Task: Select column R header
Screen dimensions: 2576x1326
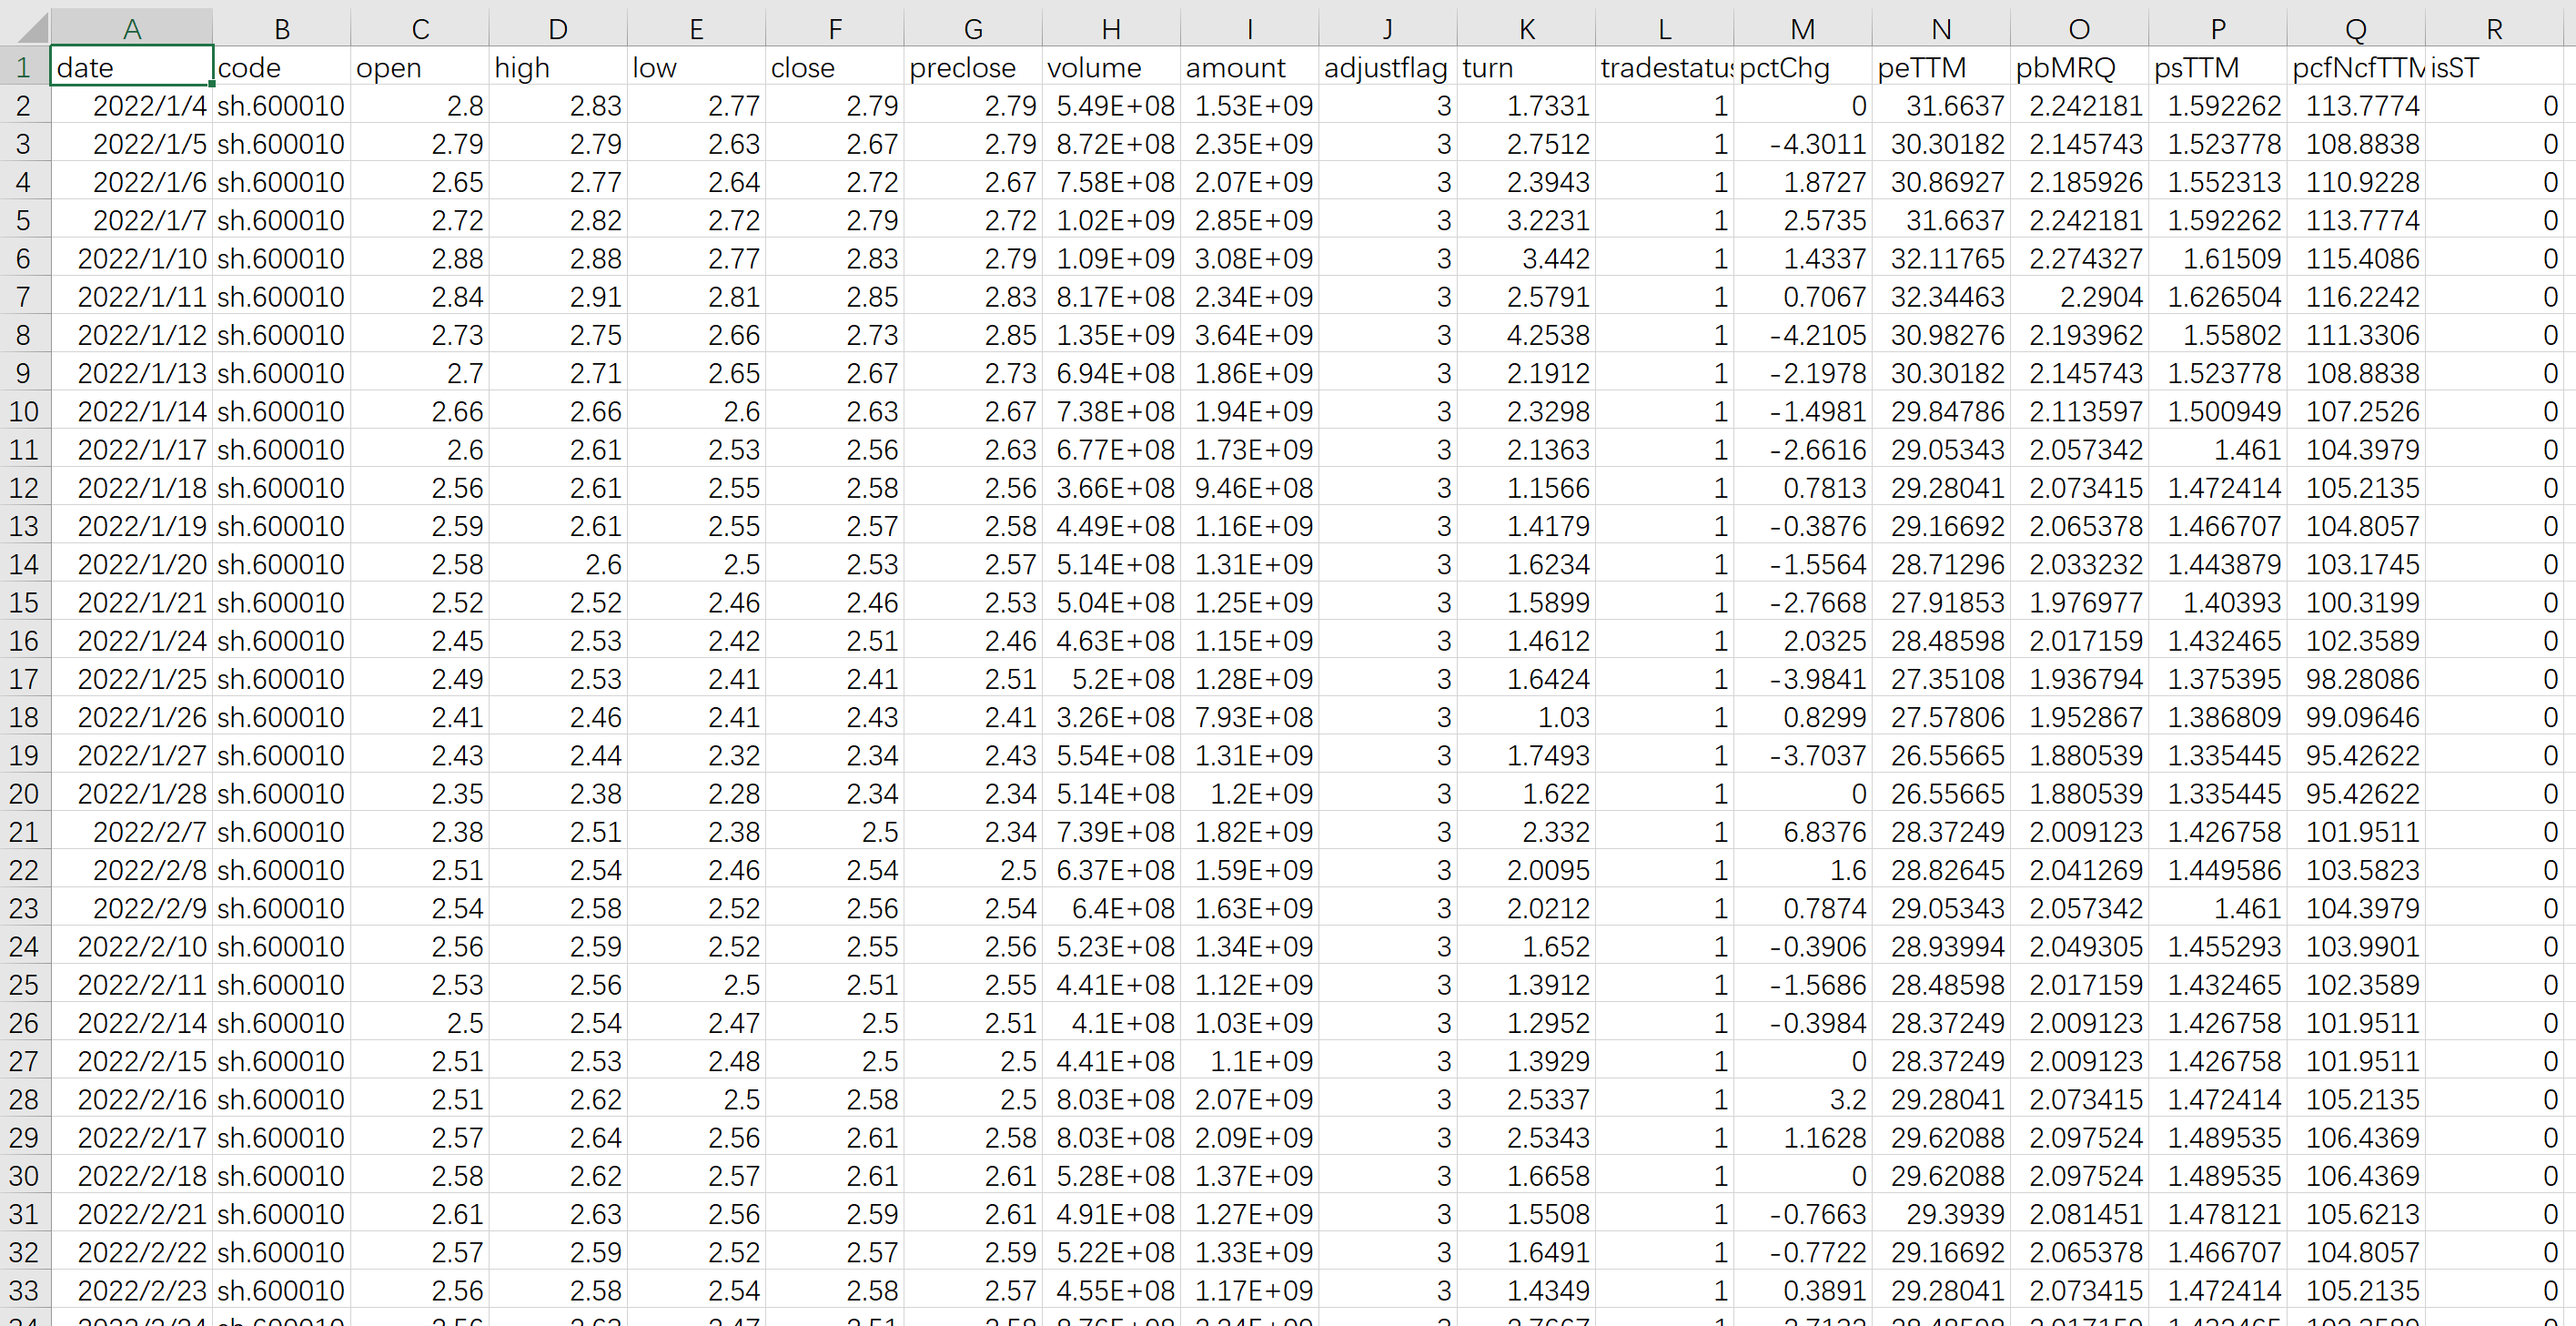Action: coord(2494,28)
